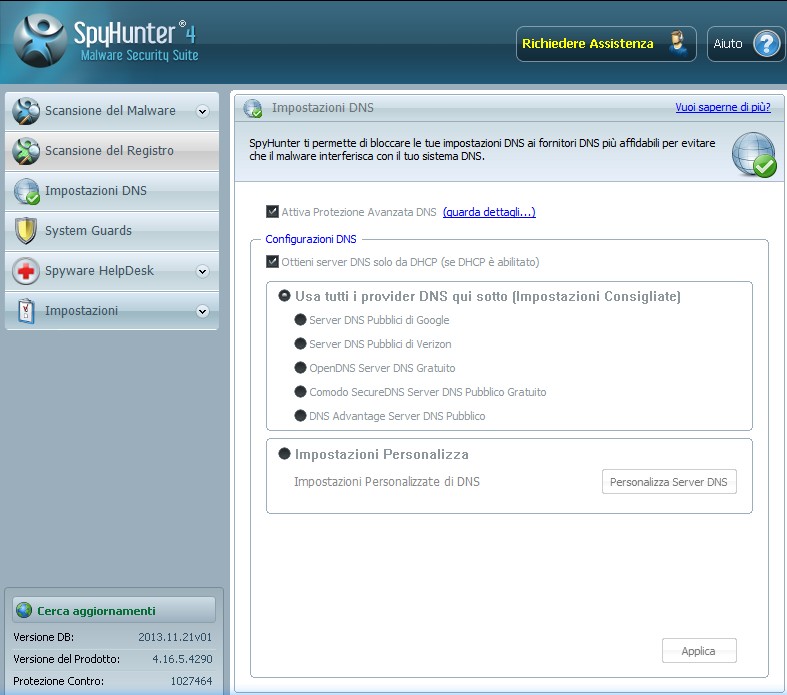Click the Applica button
The width and height of the screenshot is (787, 695).
[699, 651]
